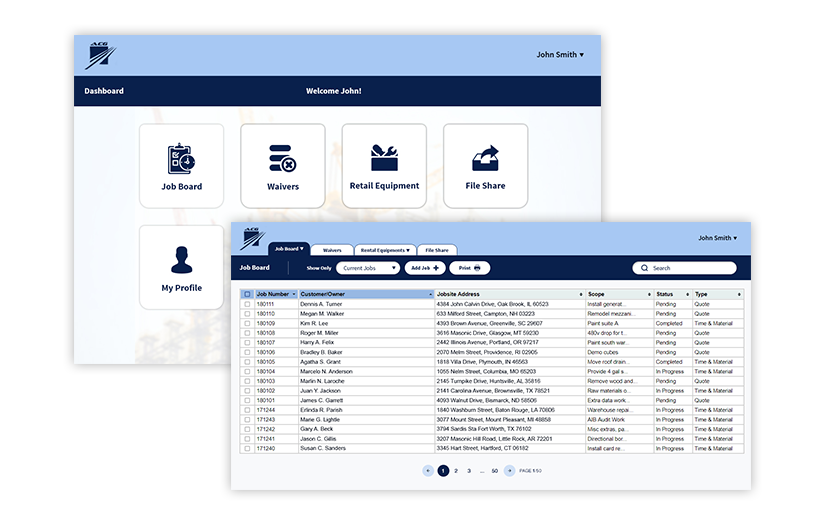825x525 pixels.
Task: Open the Retail Equipment tile
Action: coord(384,166)
